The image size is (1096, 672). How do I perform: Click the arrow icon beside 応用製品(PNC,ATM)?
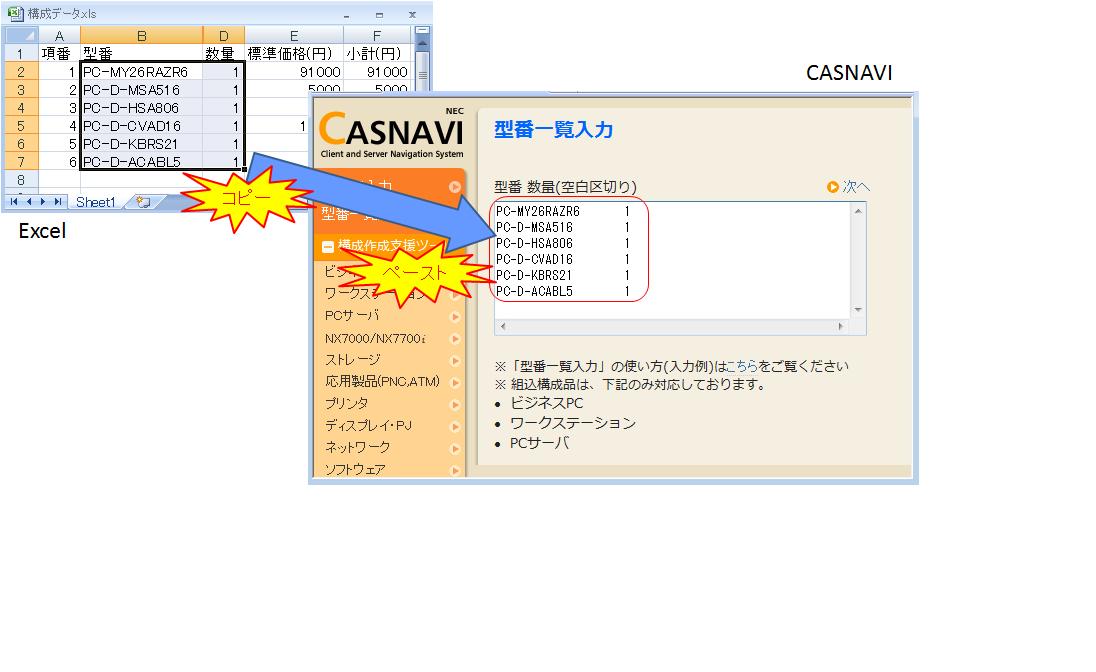(455, 383)
